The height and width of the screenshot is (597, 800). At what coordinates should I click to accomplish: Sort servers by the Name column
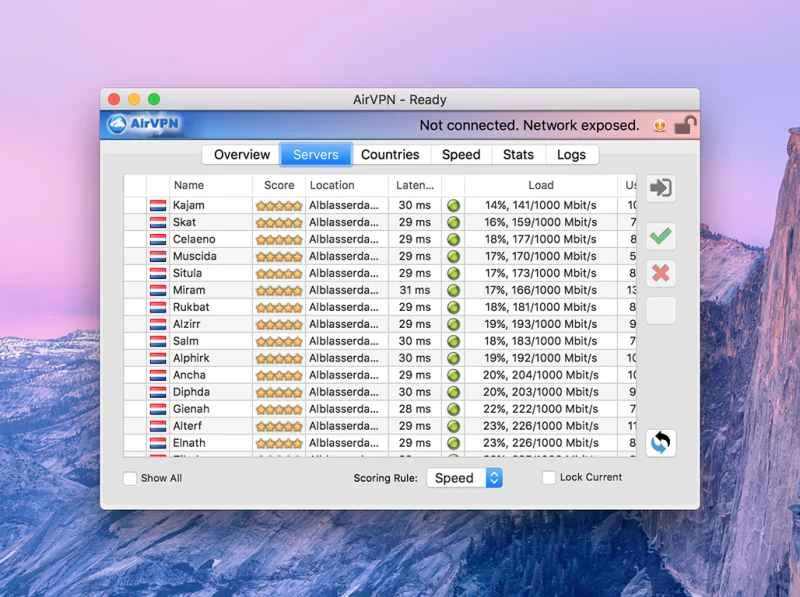[x=187, y=185]
